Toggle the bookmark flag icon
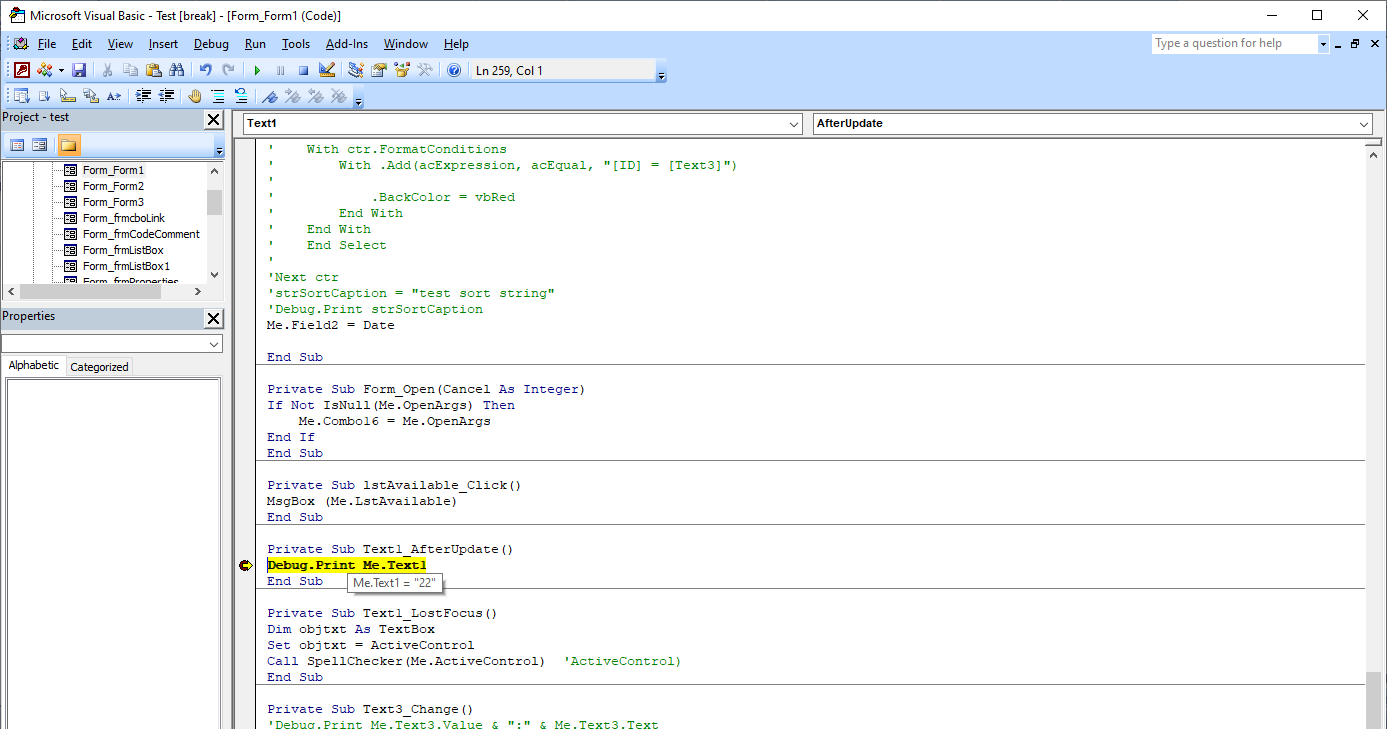 point(269,96)
